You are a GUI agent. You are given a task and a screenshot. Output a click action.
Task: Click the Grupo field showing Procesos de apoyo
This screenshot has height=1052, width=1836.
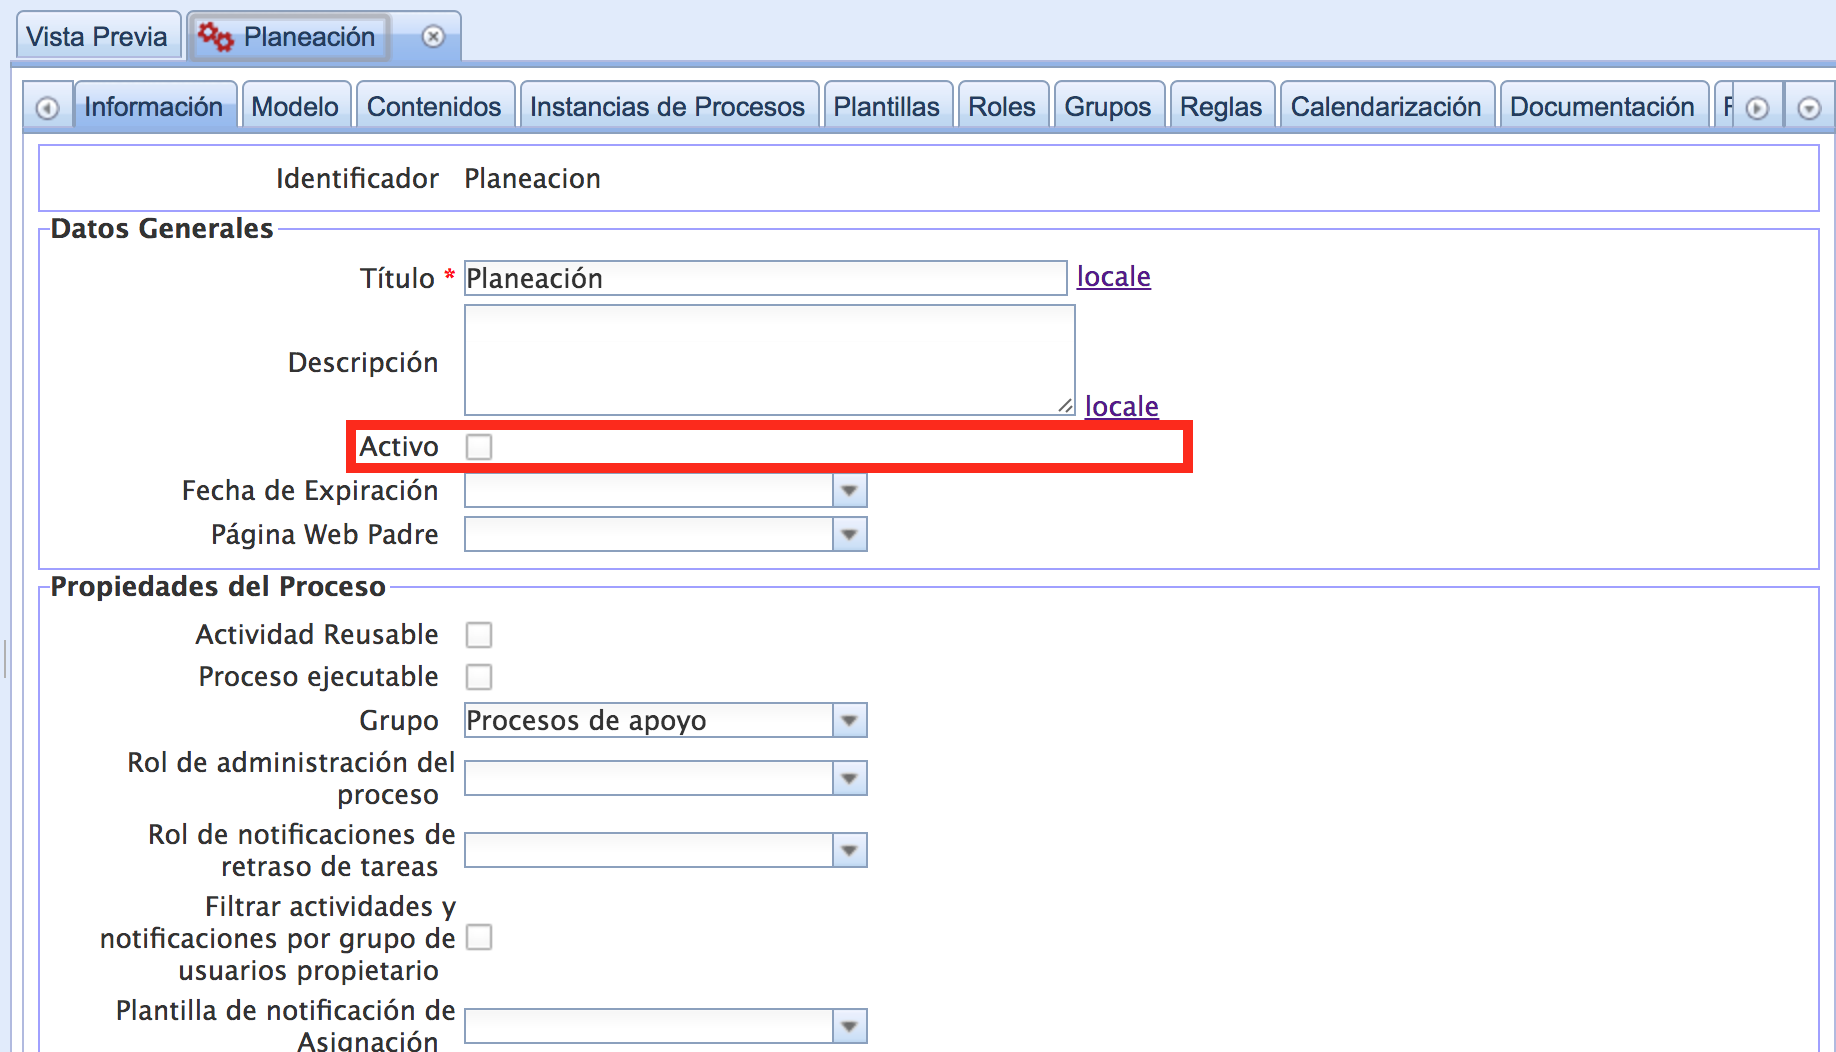click(649, 721)
